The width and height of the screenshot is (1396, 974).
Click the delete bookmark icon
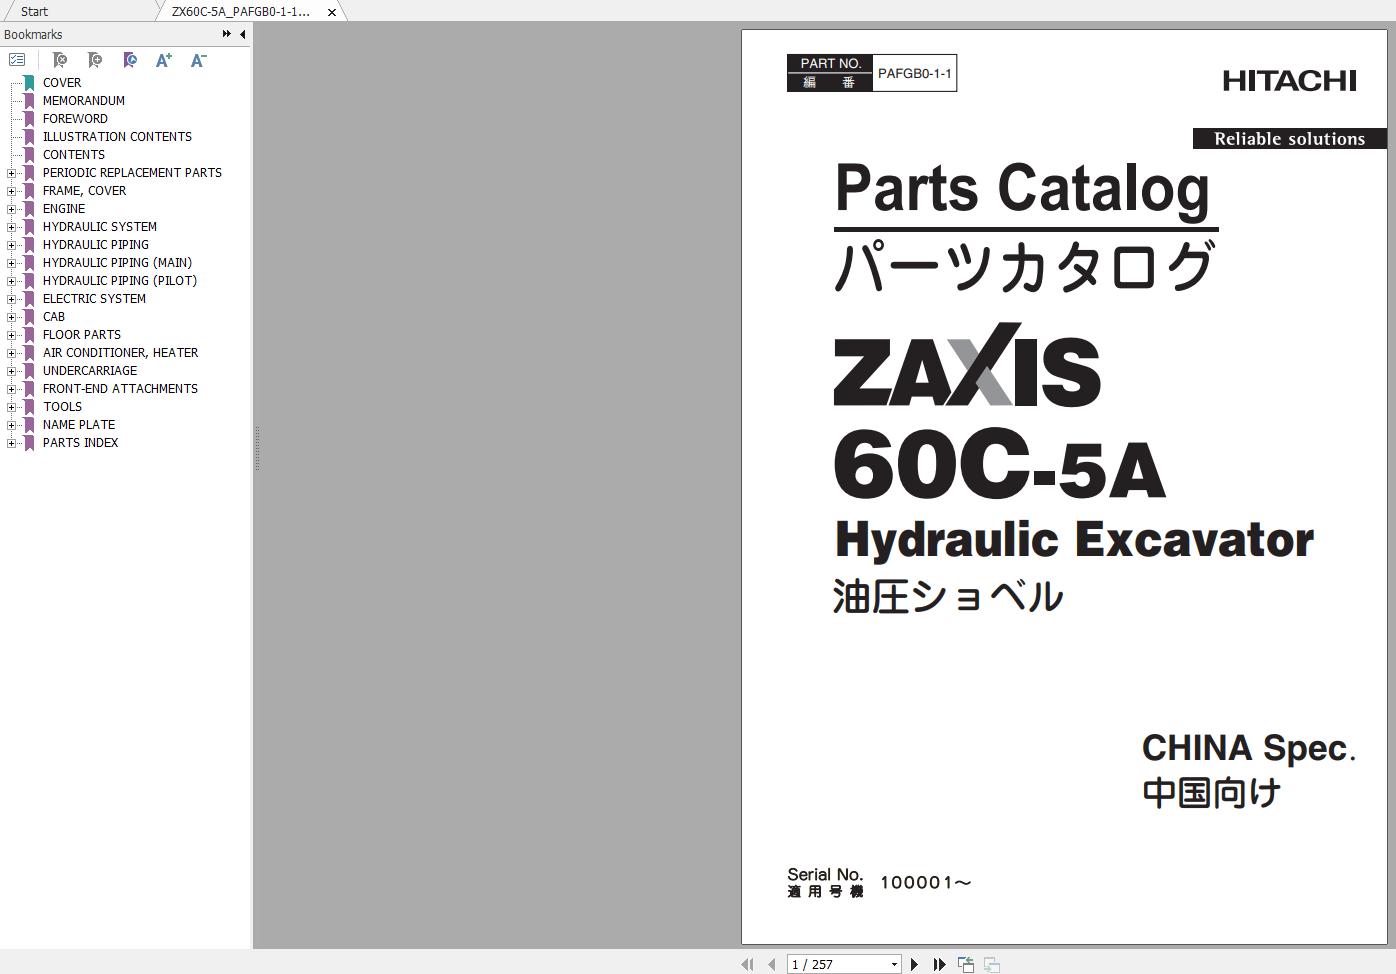pos(60,60)
